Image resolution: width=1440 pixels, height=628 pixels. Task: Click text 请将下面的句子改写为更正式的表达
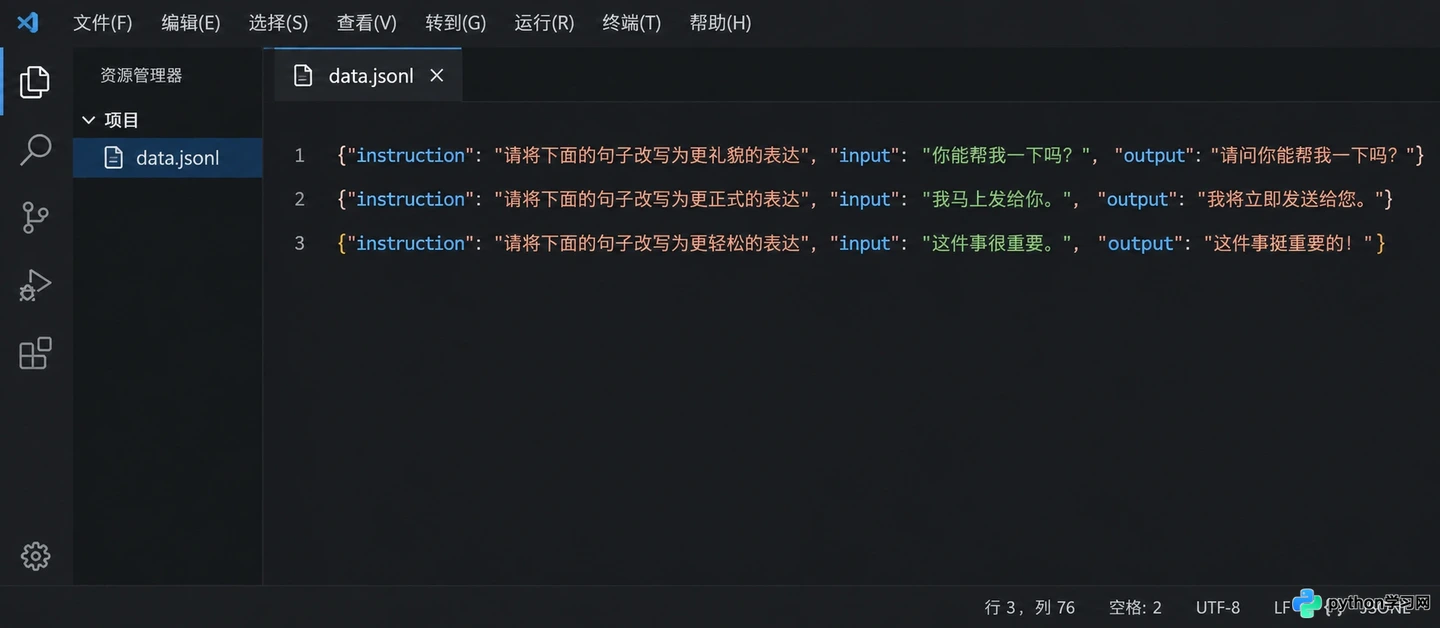click(652, 199)
